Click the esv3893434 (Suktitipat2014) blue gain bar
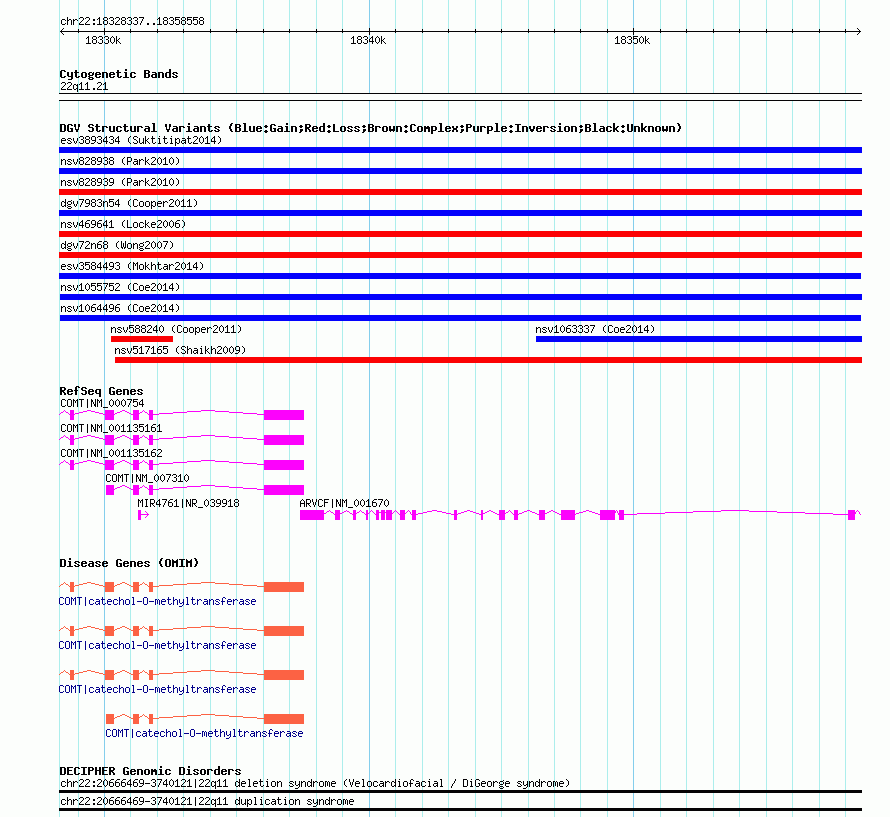Screen dimensions: 890x817 click(x=460, y=150)
